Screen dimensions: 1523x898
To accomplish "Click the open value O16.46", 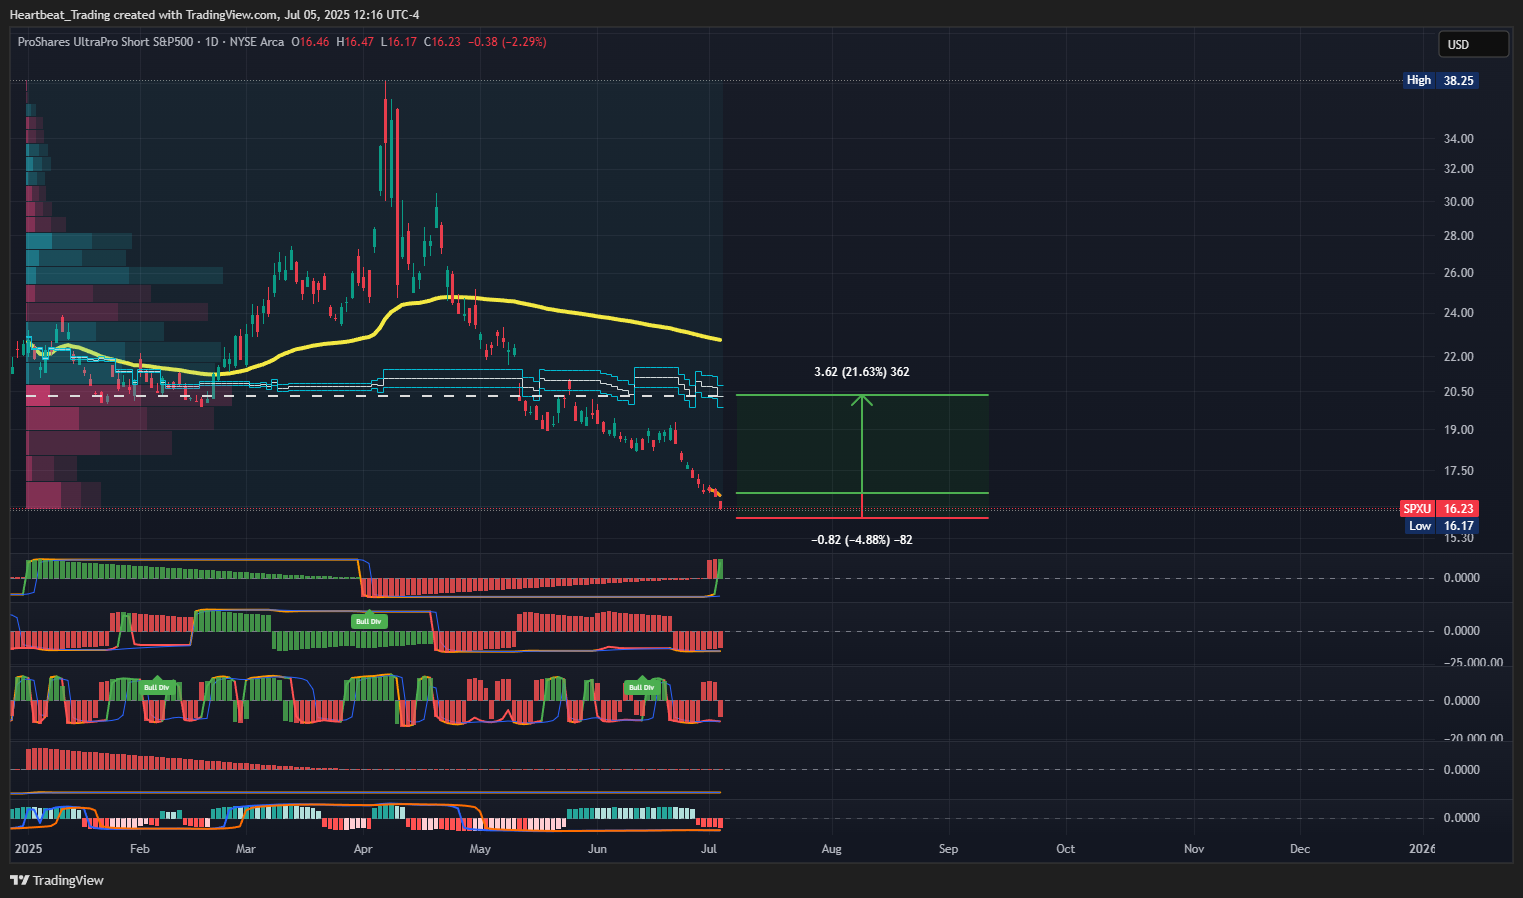I will click(x=310, y=42).
